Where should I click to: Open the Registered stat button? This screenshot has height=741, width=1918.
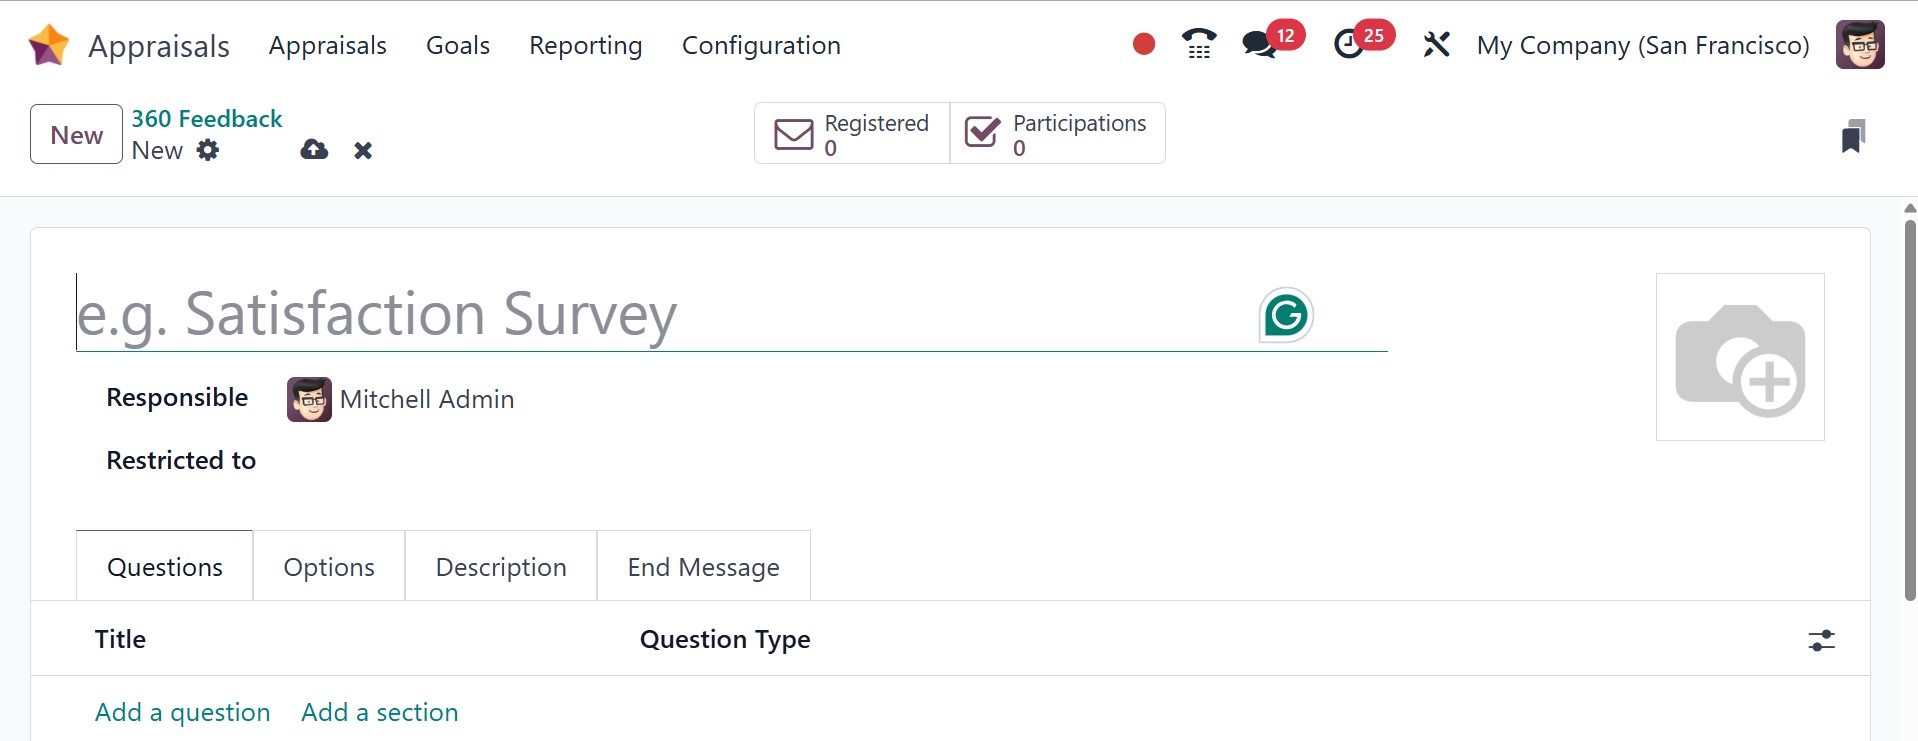[x=852, y=134]
